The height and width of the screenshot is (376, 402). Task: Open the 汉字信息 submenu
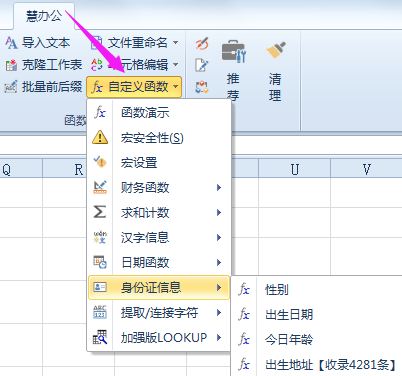[x=159, y=237]
